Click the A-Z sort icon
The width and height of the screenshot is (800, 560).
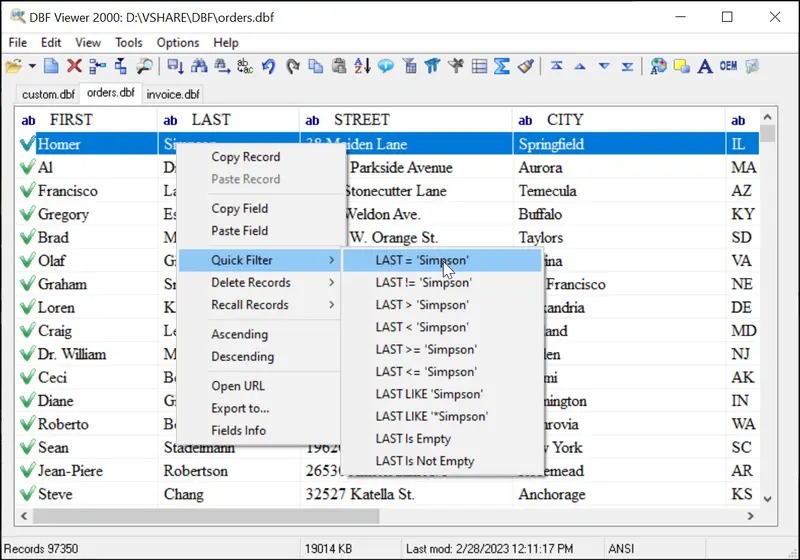(362, 67)
